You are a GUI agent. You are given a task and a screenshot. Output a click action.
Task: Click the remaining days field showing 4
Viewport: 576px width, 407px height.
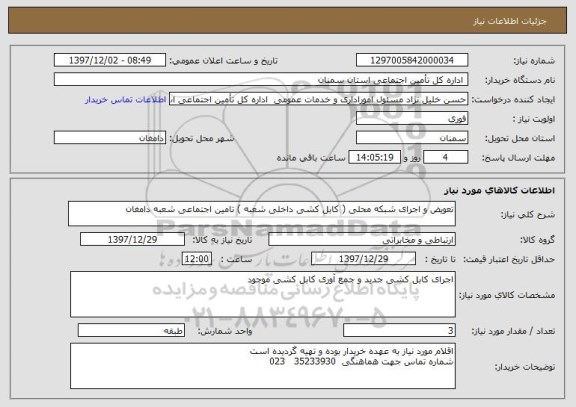446,158
